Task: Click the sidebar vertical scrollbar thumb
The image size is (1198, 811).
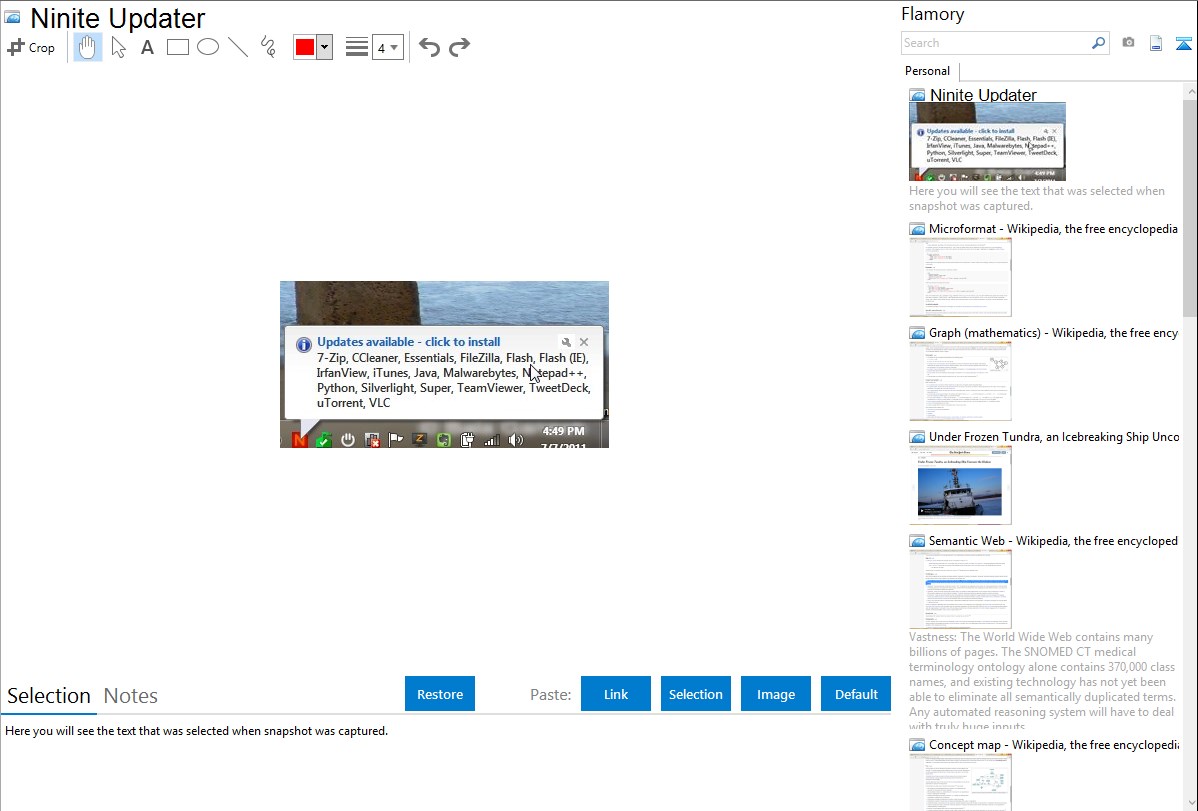Action: 1190,207
